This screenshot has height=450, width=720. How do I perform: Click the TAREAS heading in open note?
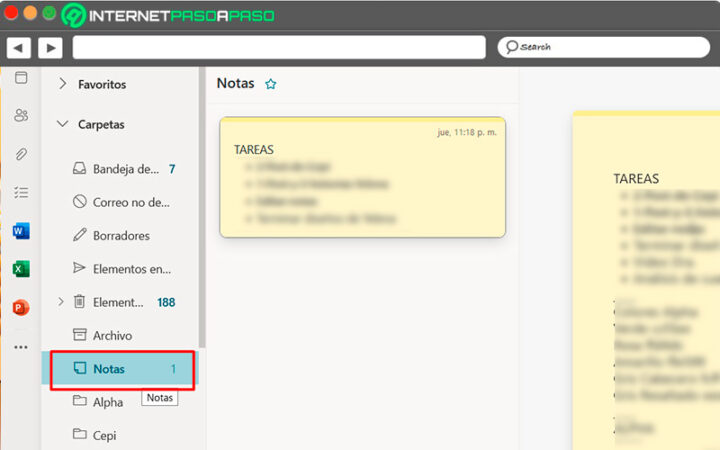point(636,179)
